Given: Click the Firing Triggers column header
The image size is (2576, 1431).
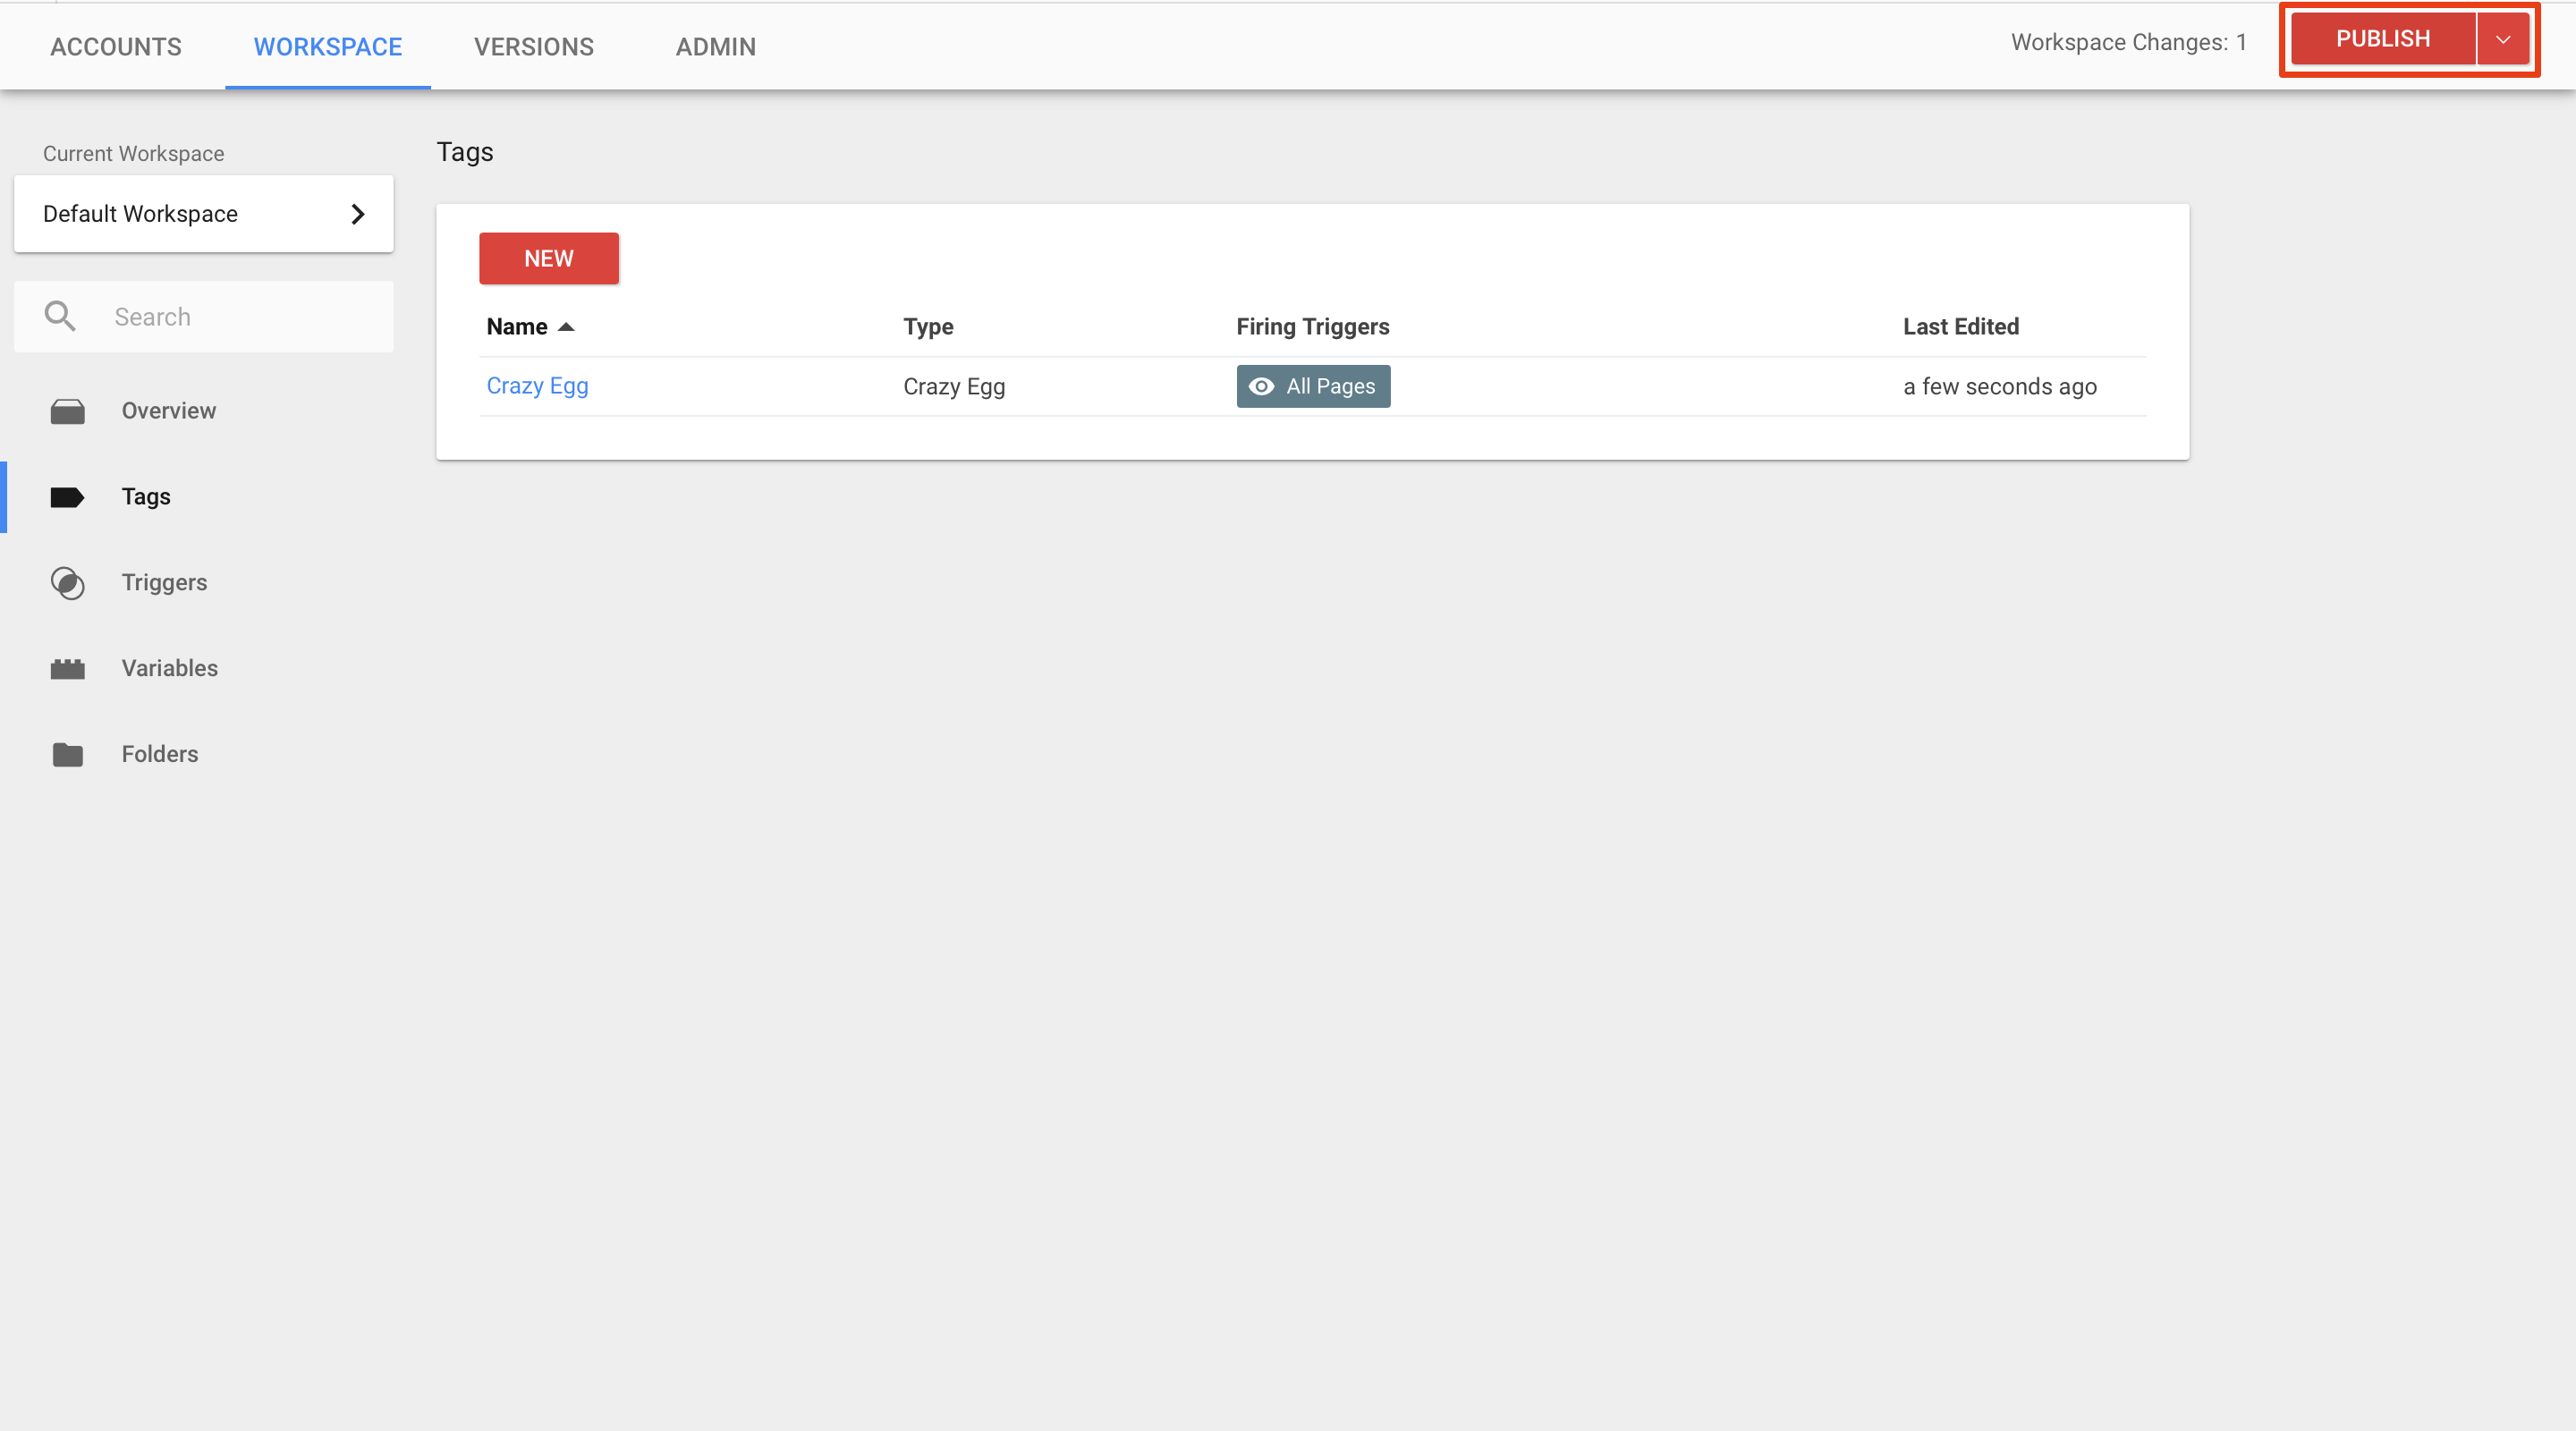Looking at the screenshot, I should (x=1313, y=327).
